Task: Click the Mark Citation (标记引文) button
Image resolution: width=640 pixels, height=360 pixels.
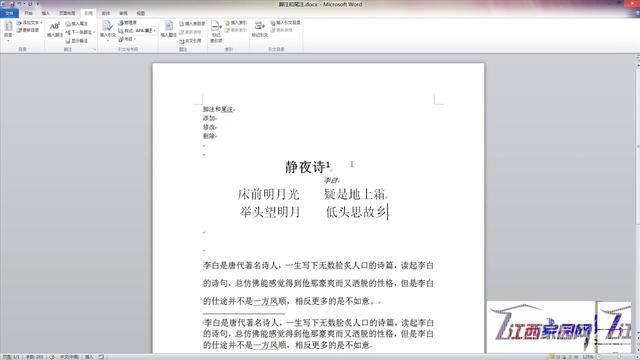Action: pyautogui.click(x=260, y=29)
